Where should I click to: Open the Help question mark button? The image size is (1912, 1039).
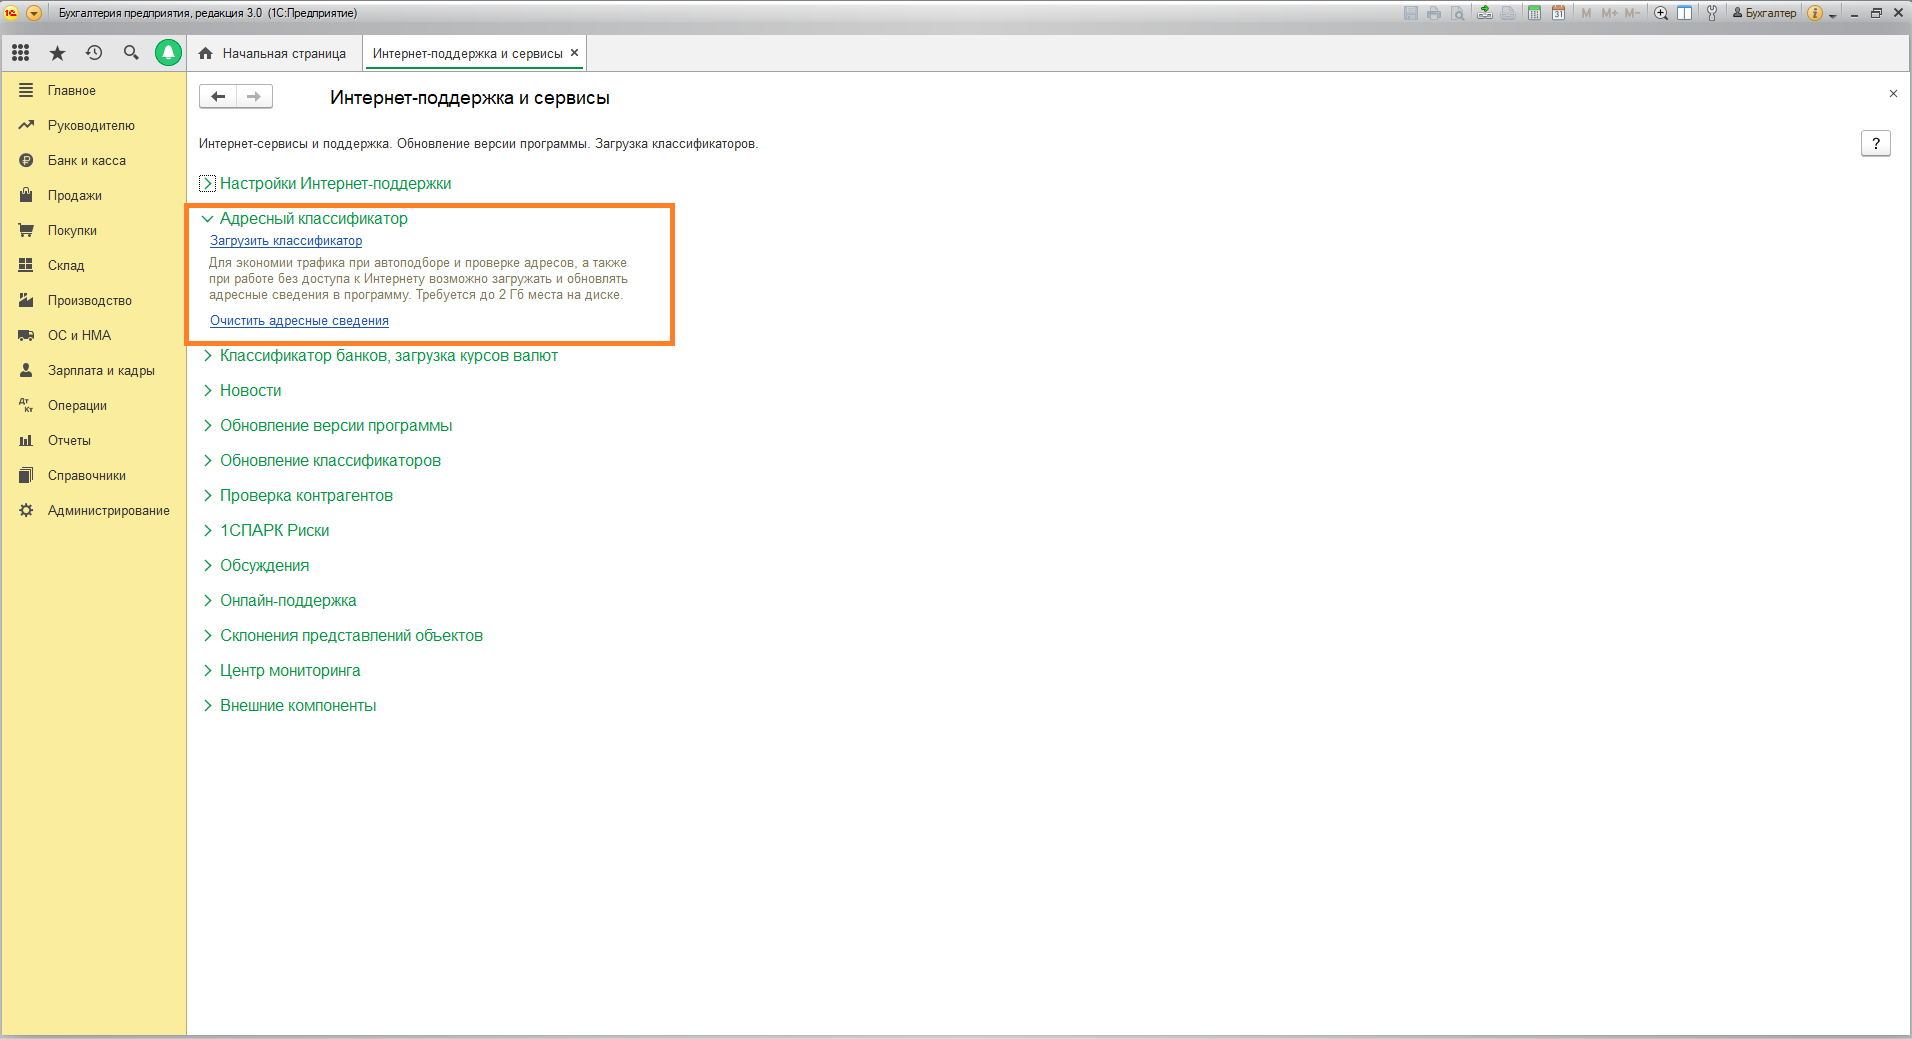1876,143
